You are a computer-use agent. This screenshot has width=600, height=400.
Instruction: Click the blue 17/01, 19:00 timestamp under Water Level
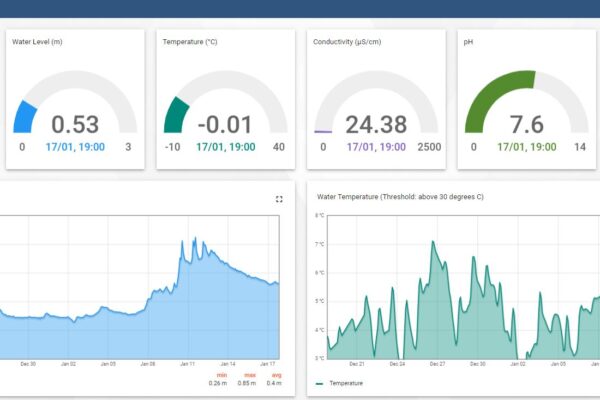coord(75,147)
